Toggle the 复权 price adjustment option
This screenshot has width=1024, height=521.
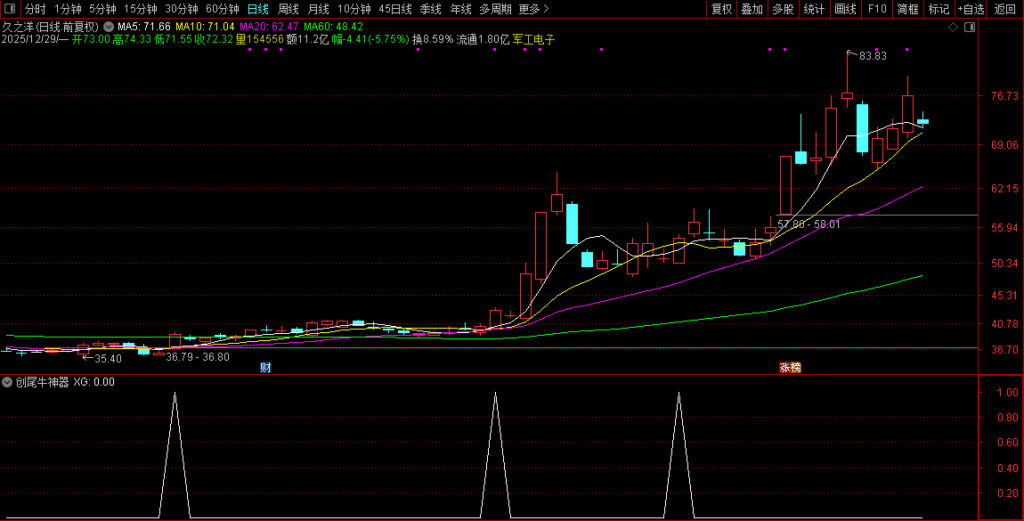(721, 9)
